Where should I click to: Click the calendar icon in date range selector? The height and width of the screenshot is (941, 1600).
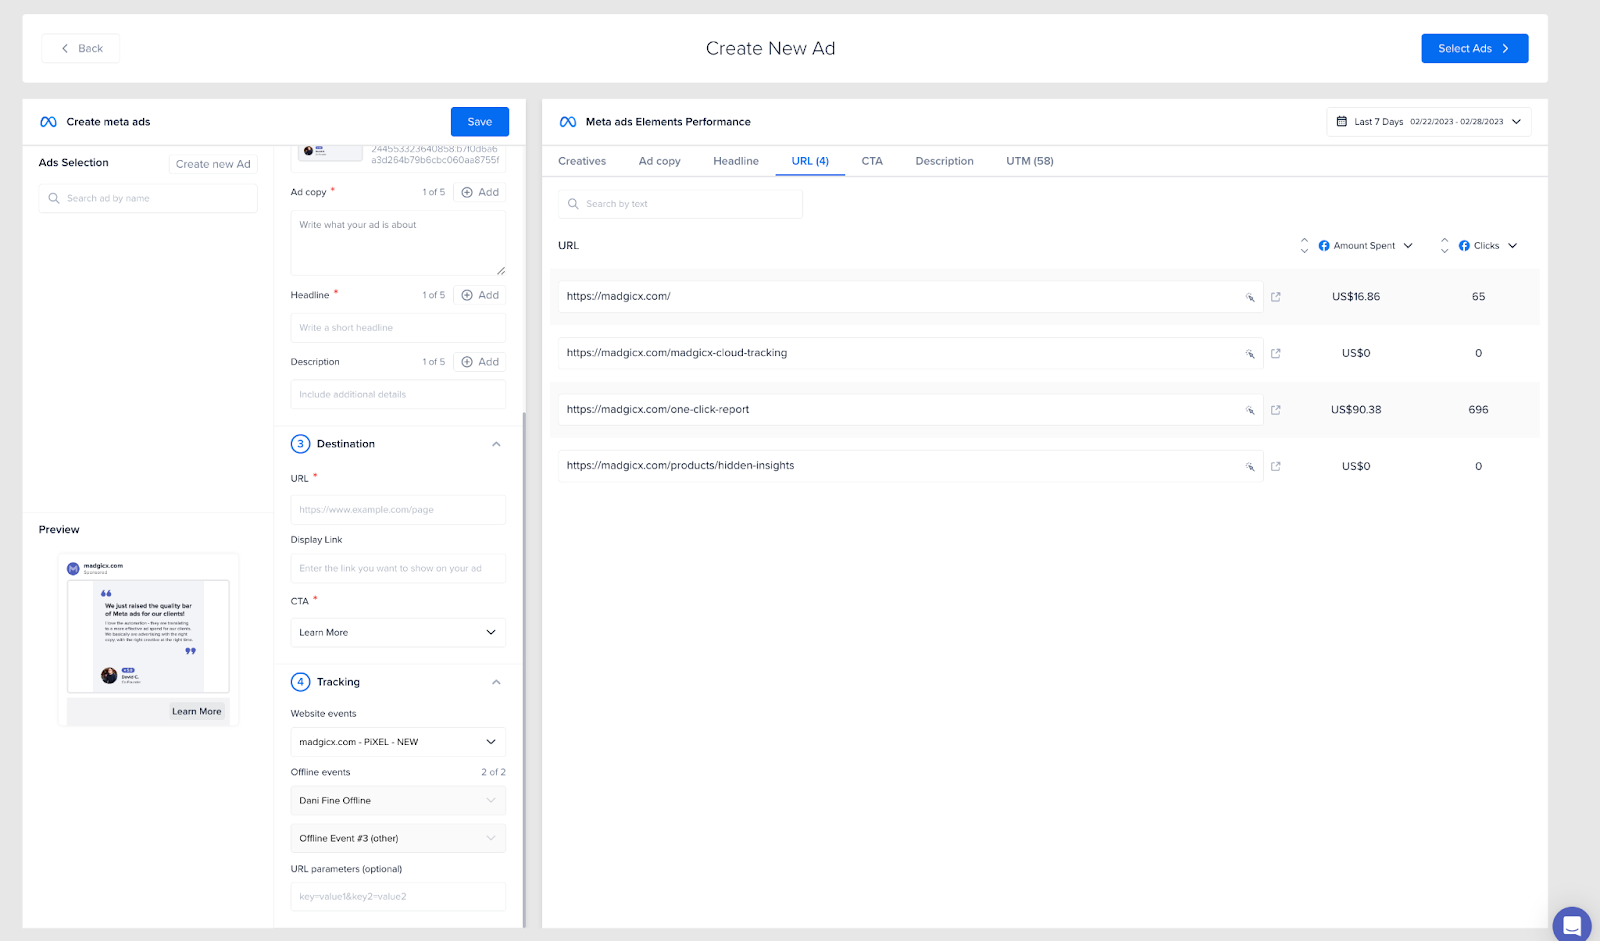tap(1341, 121)
